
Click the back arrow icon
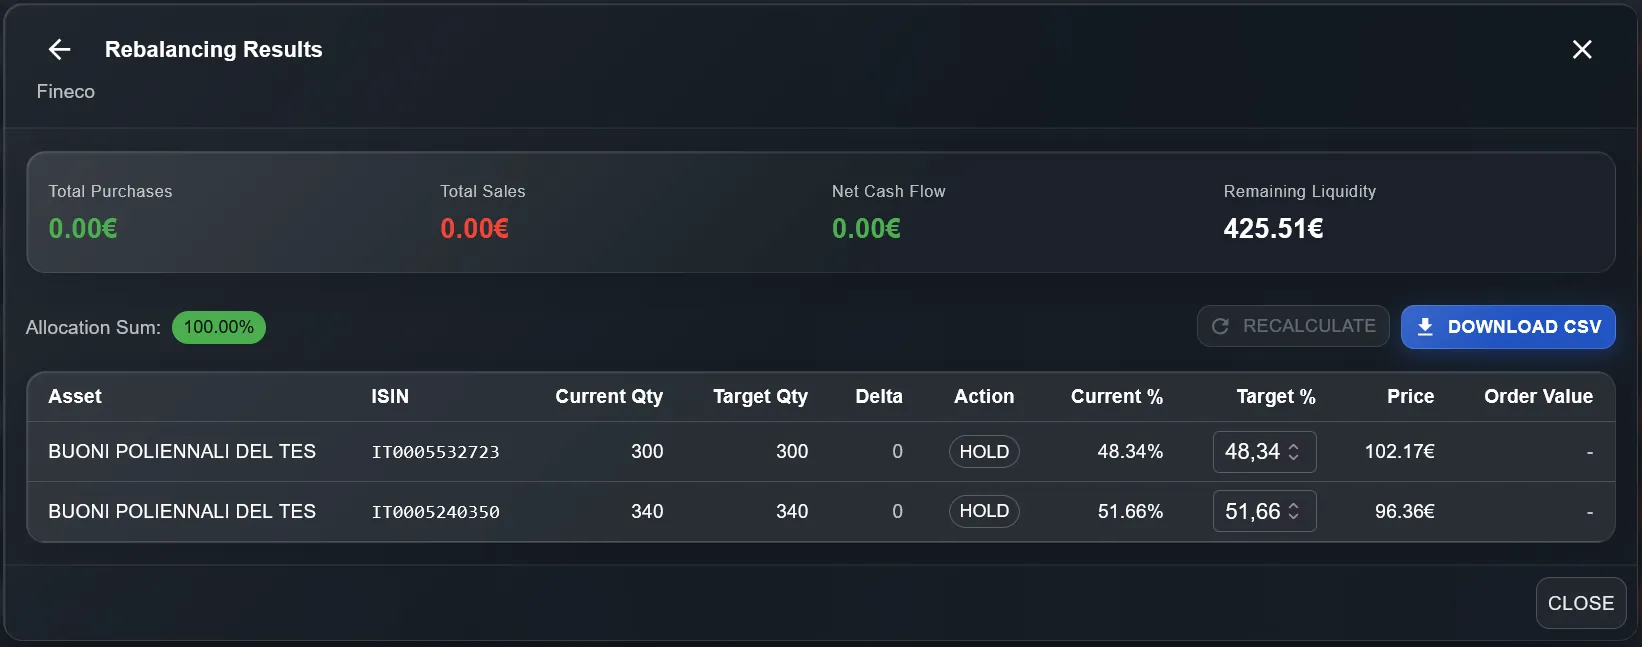(x=60, y=49)
